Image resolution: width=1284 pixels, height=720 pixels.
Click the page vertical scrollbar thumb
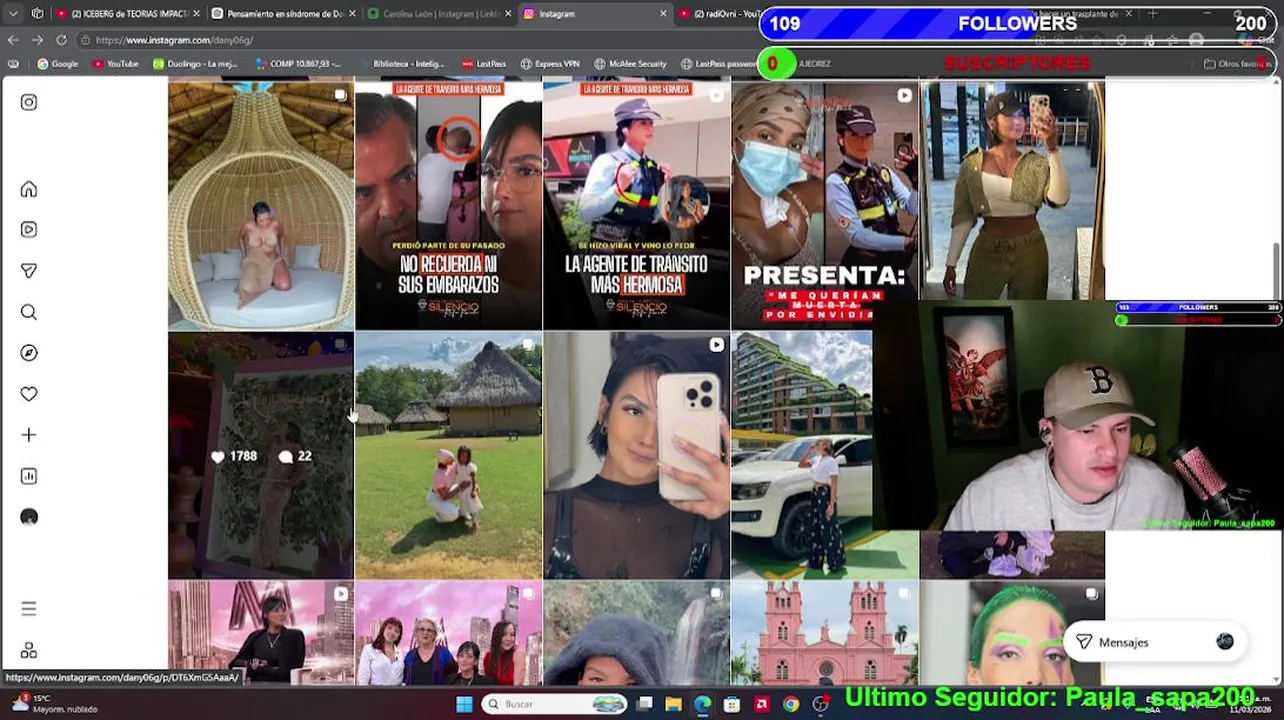coord(1275,269)
